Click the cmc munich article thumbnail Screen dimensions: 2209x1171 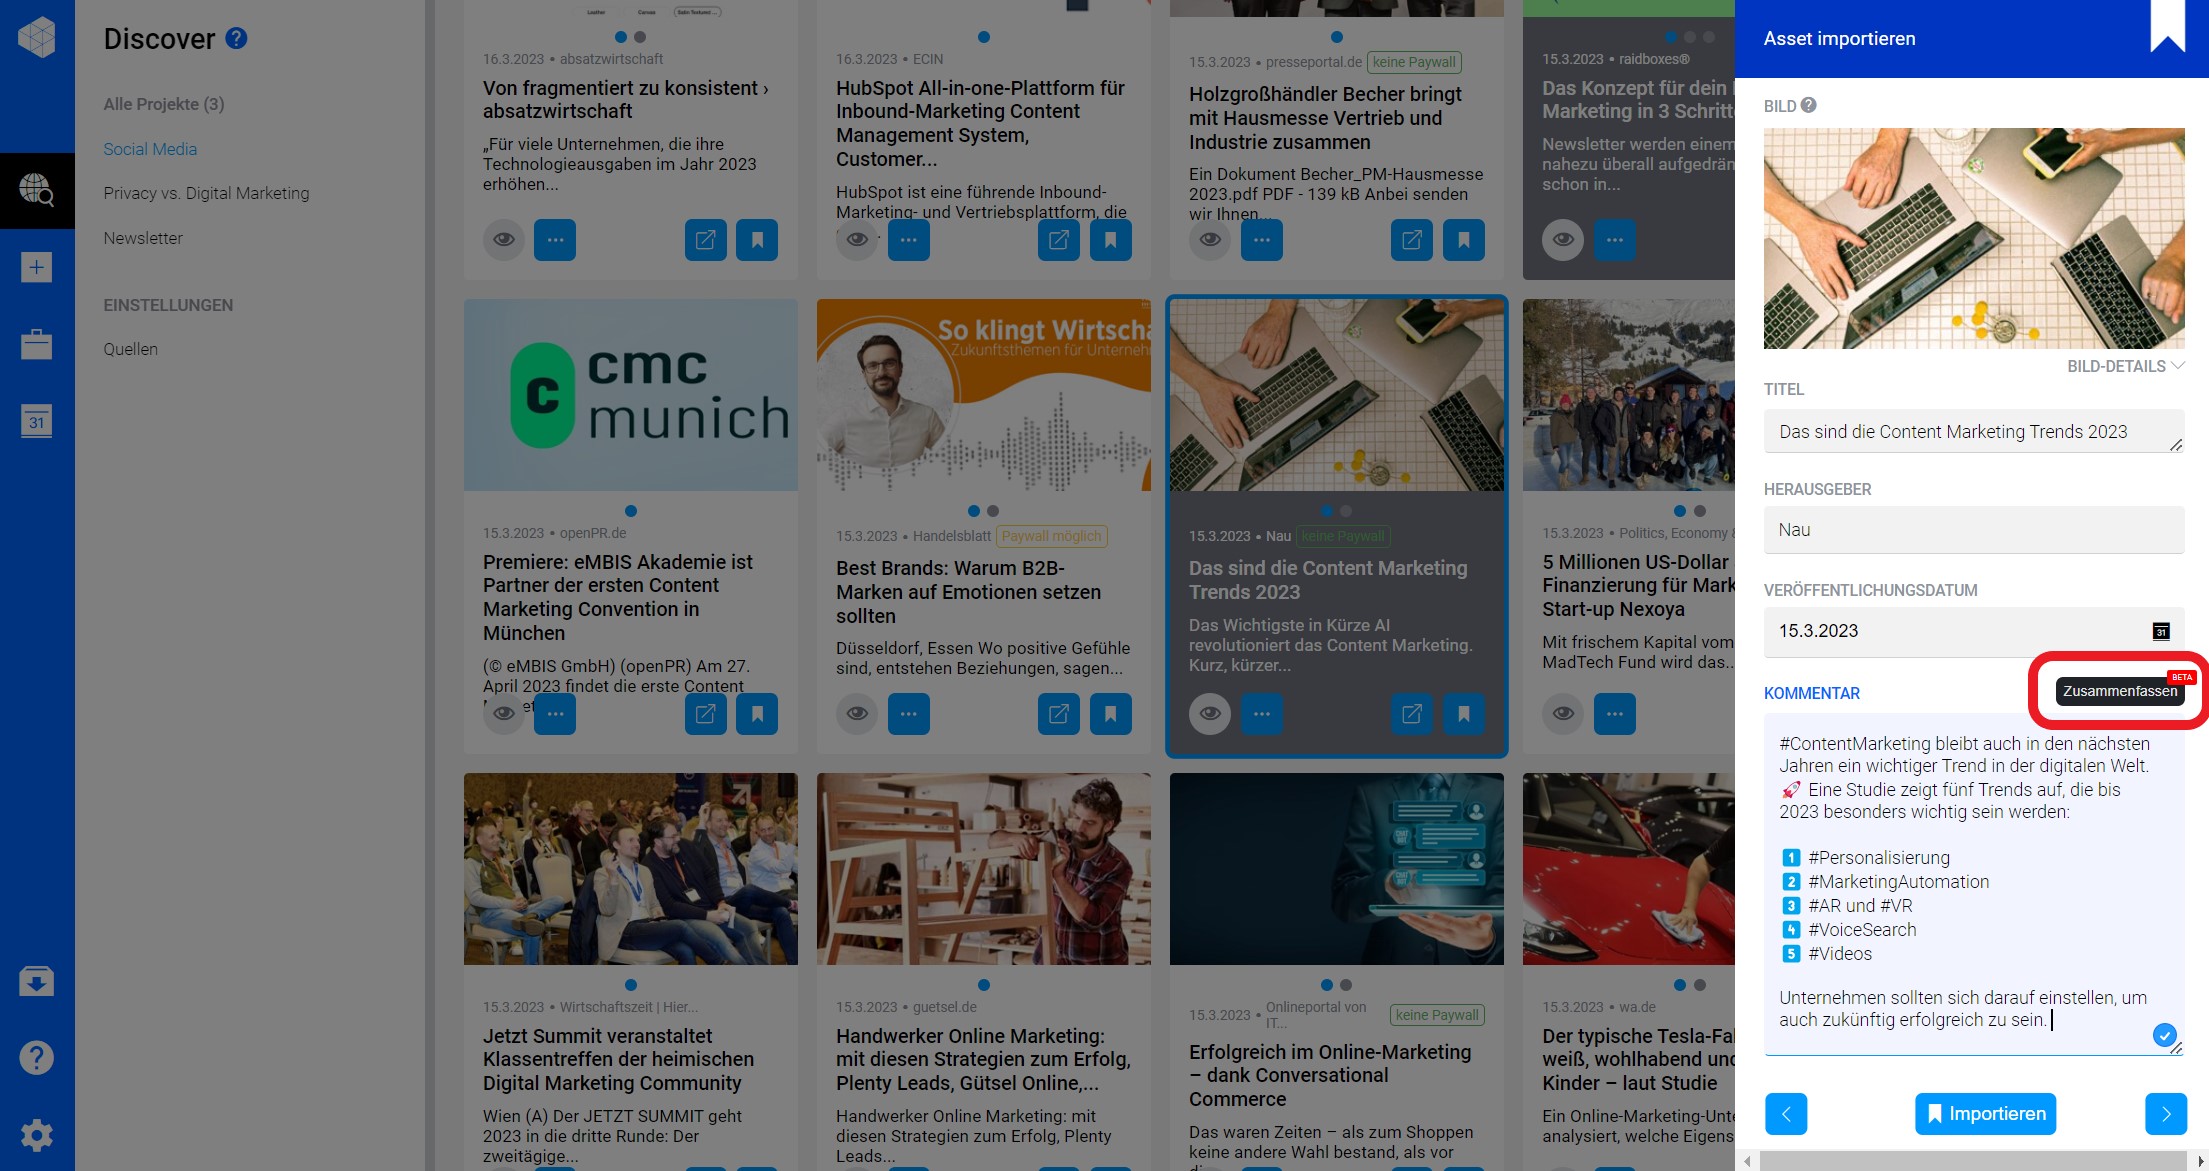click(x=631, y=394)
